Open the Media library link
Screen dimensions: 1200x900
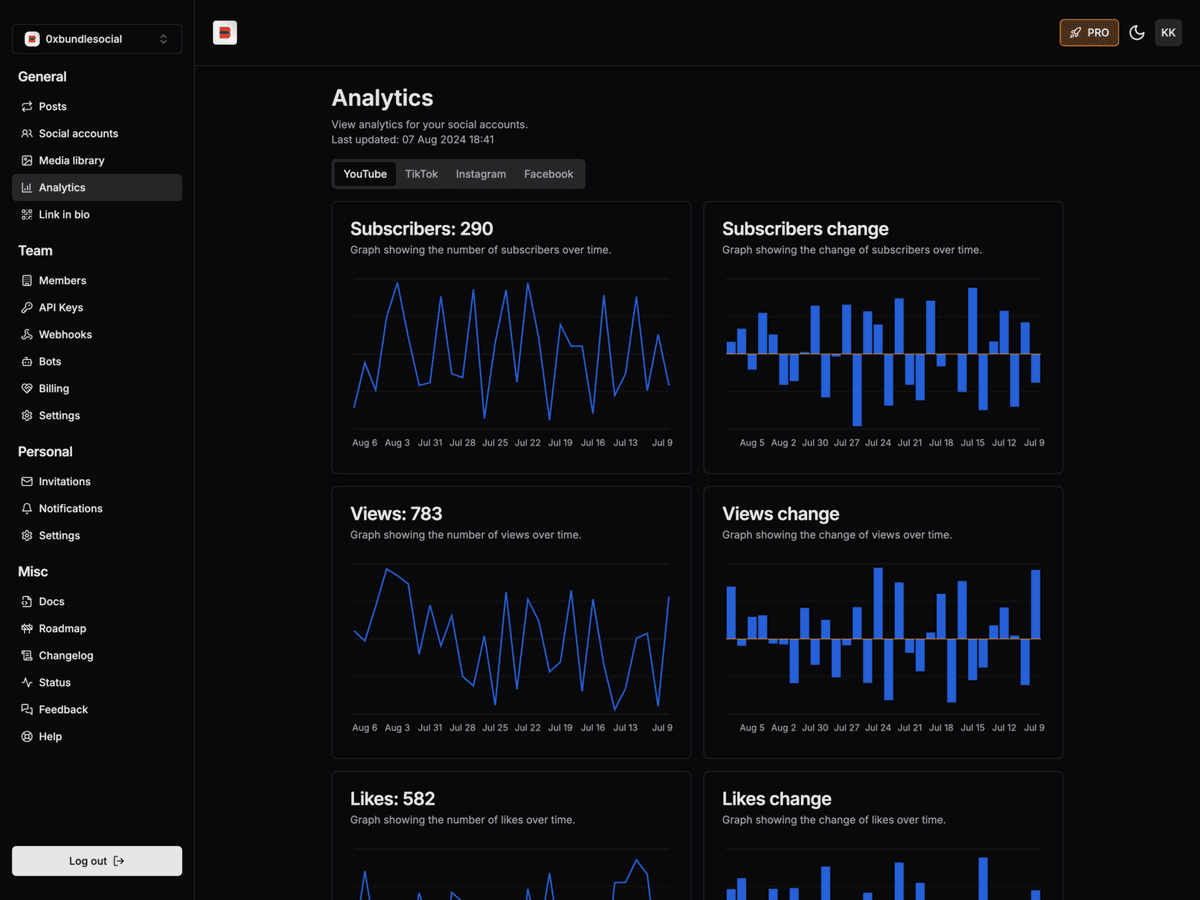coord(97,160)
